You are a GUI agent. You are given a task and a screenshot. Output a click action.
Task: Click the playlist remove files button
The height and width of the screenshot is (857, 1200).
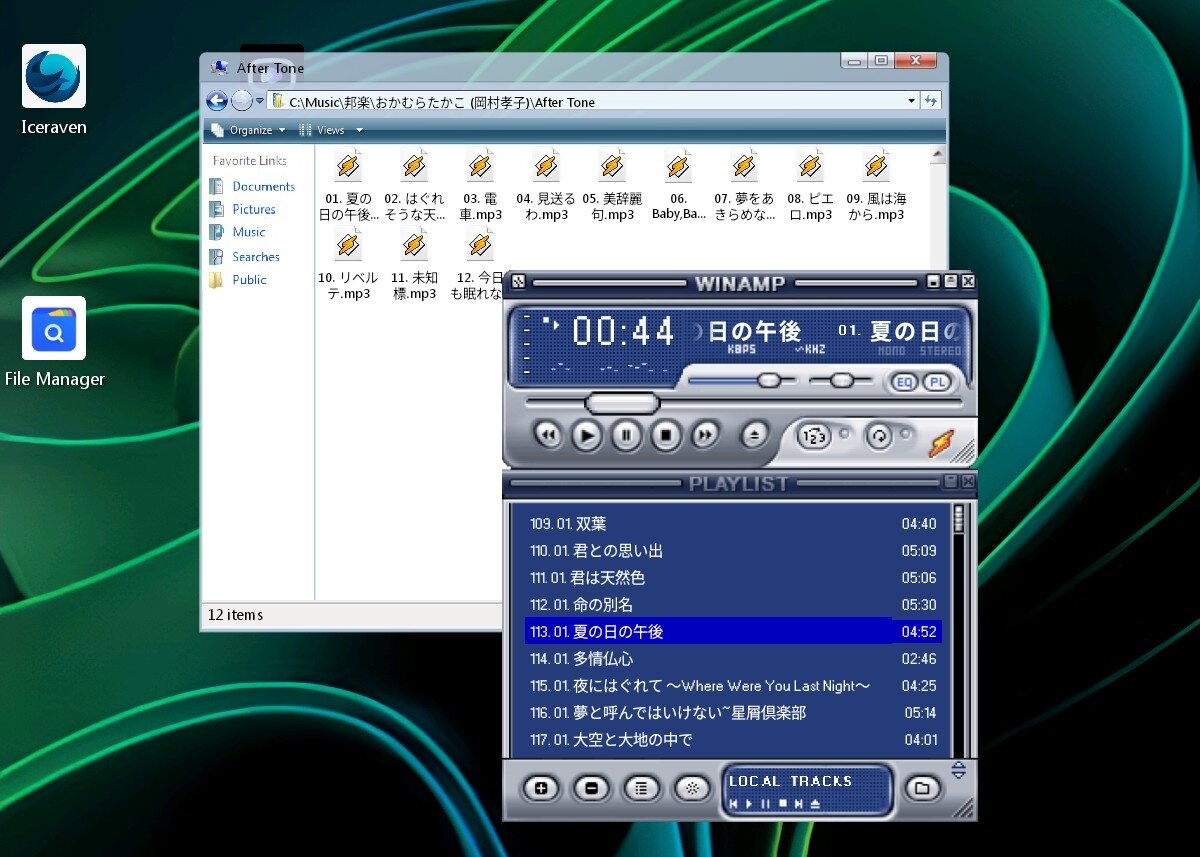tap(591, 788)
